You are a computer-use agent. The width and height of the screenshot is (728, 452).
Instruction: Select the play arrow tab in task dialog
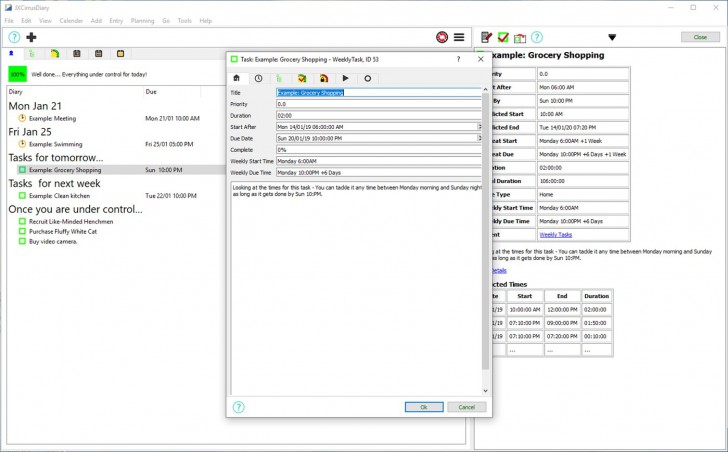pos(346,77)
